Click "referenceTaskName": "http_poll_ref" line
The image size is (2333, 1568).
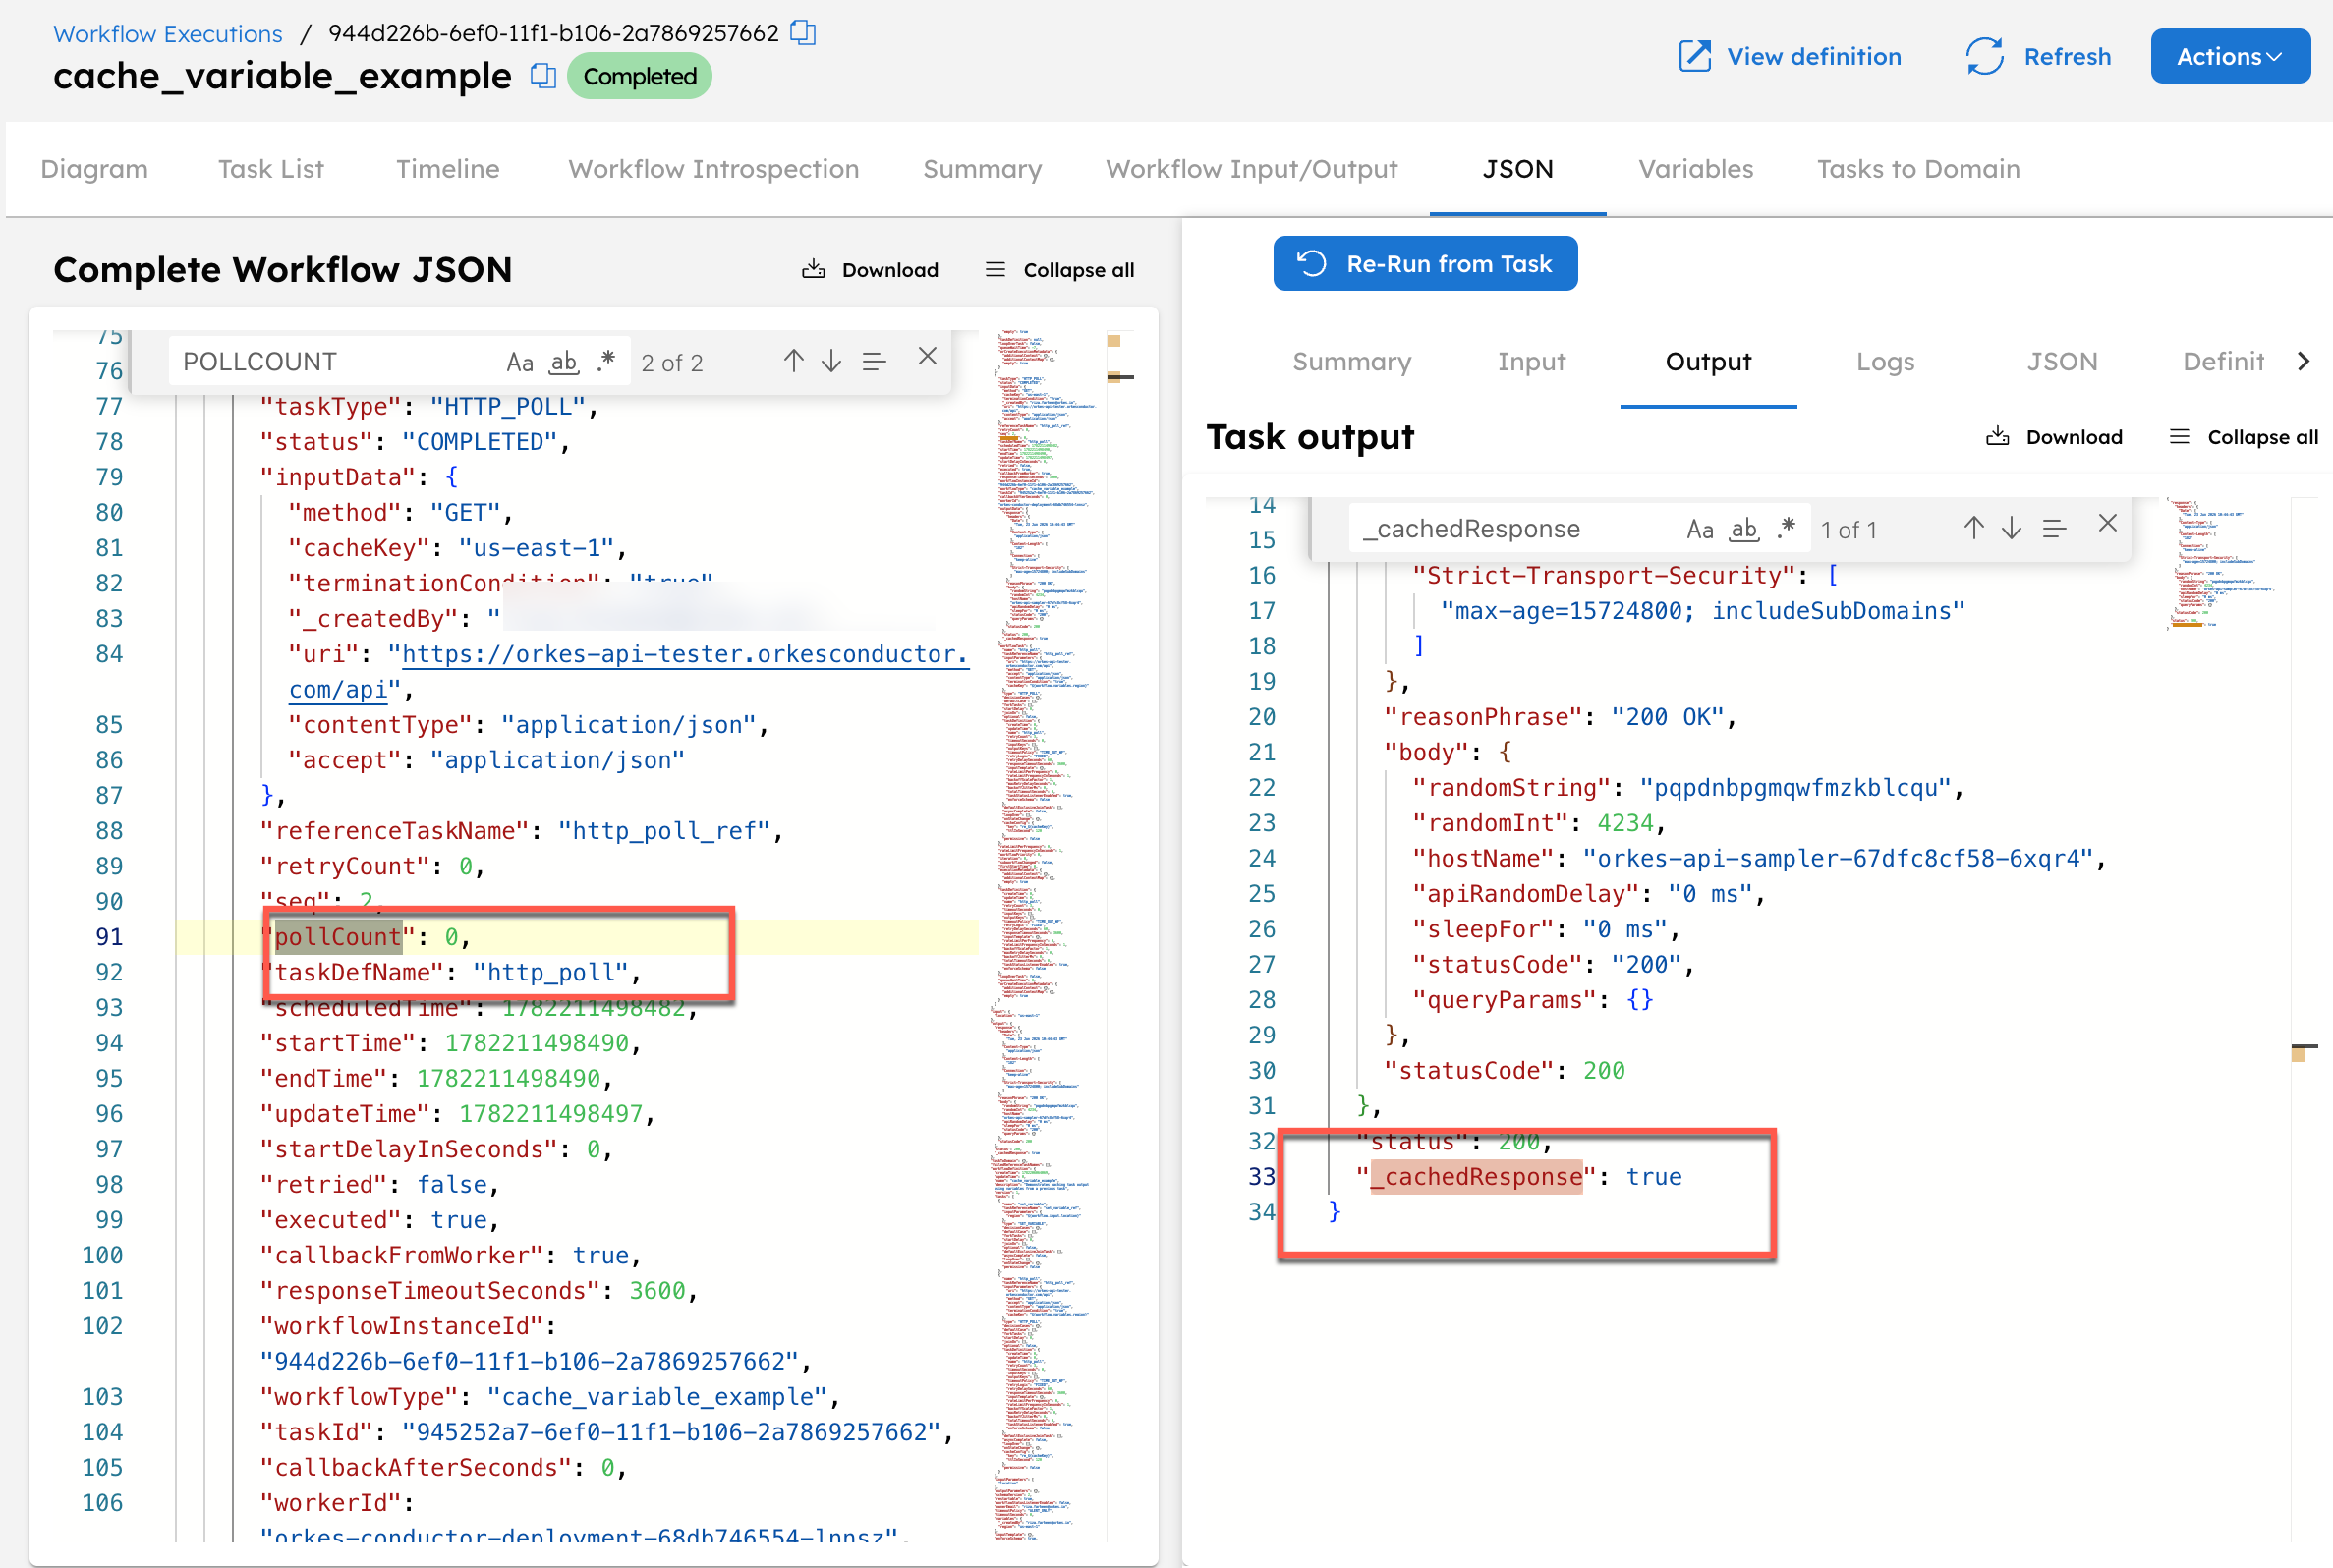click(521, 831)
